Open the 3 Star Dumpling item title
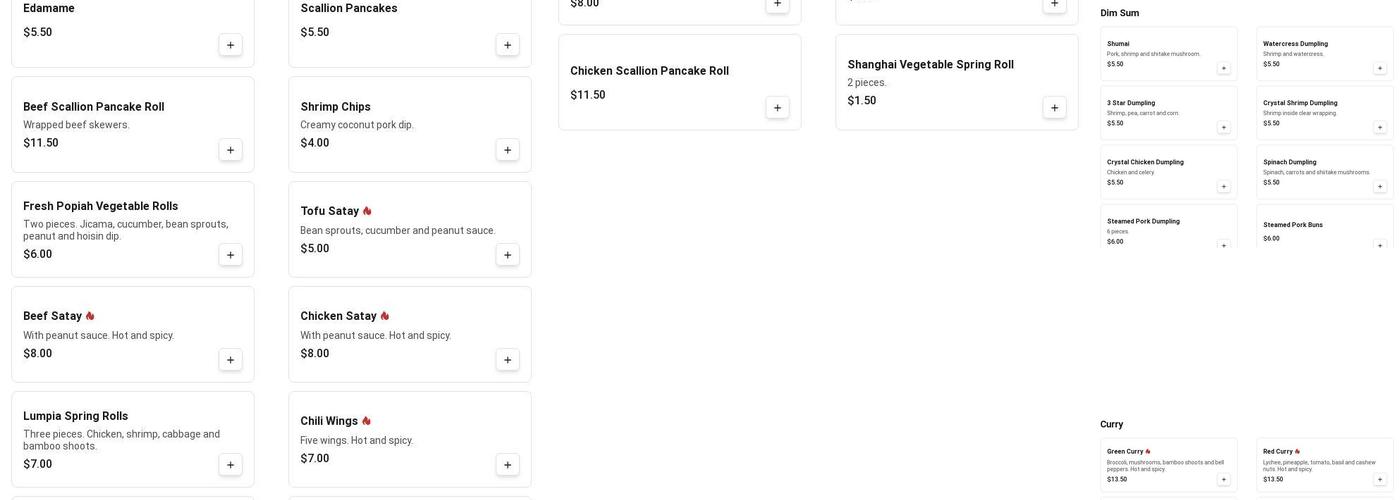 pyautogui.click(x=1131, y=103)
